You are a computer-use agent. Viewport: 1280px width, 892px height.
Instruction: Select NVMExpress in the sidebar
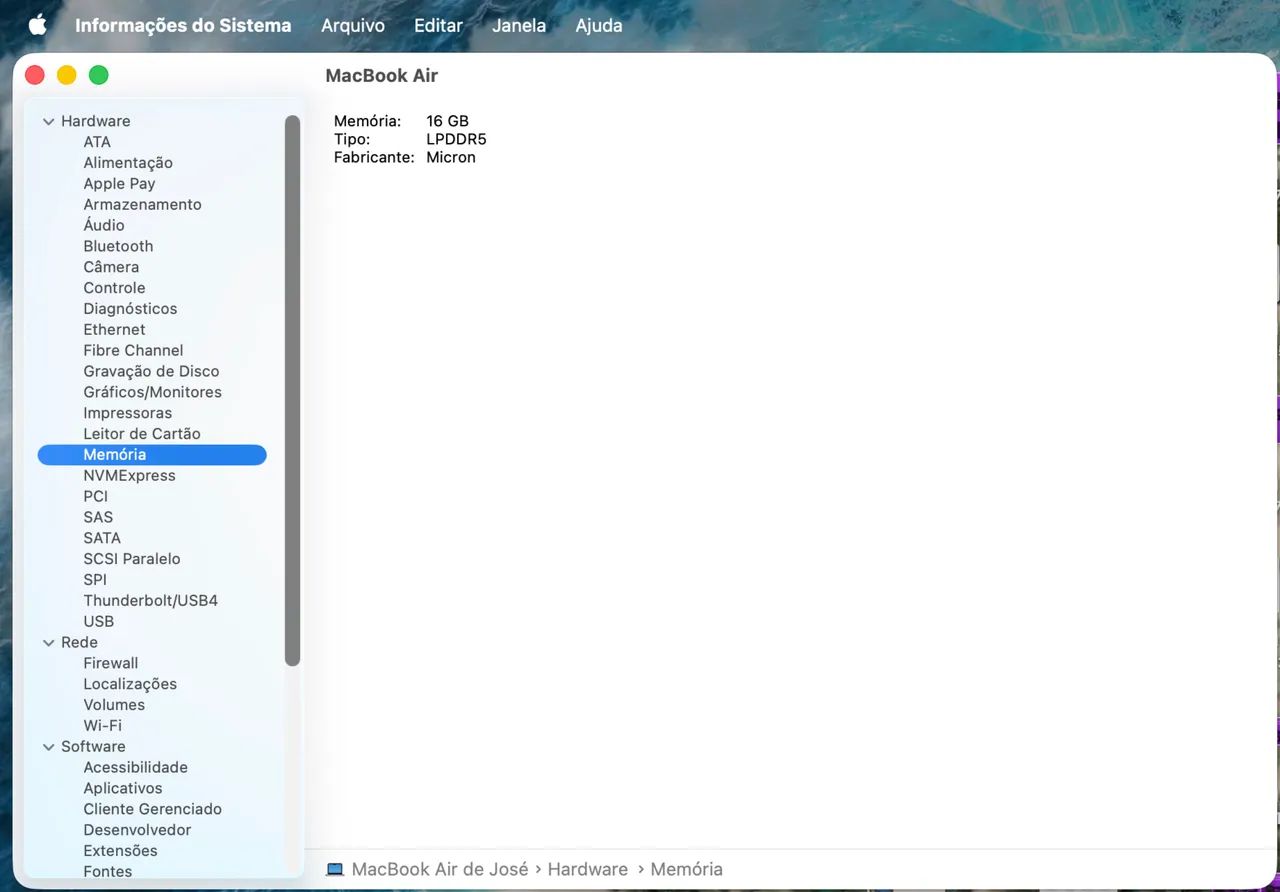click(129, 476)
